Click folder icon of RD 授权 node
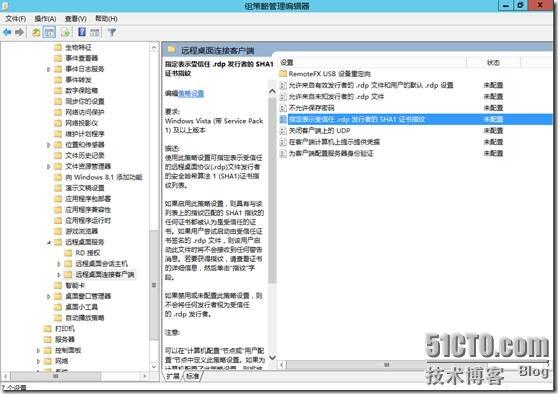Image resolution: width=558 pixels, height=394 pixels. (x=68, y=253)
